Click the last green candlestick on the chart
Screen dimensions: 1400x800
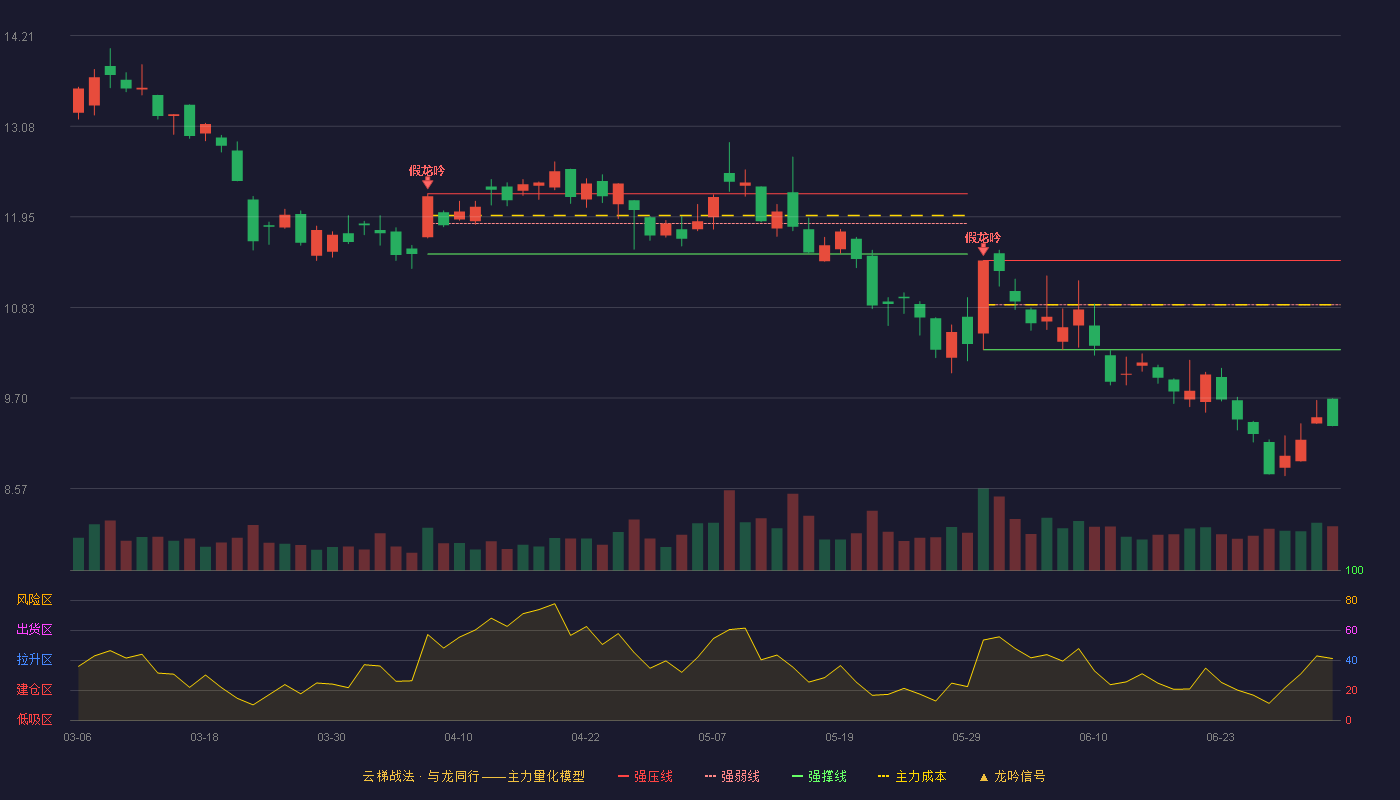[1332, 412]
